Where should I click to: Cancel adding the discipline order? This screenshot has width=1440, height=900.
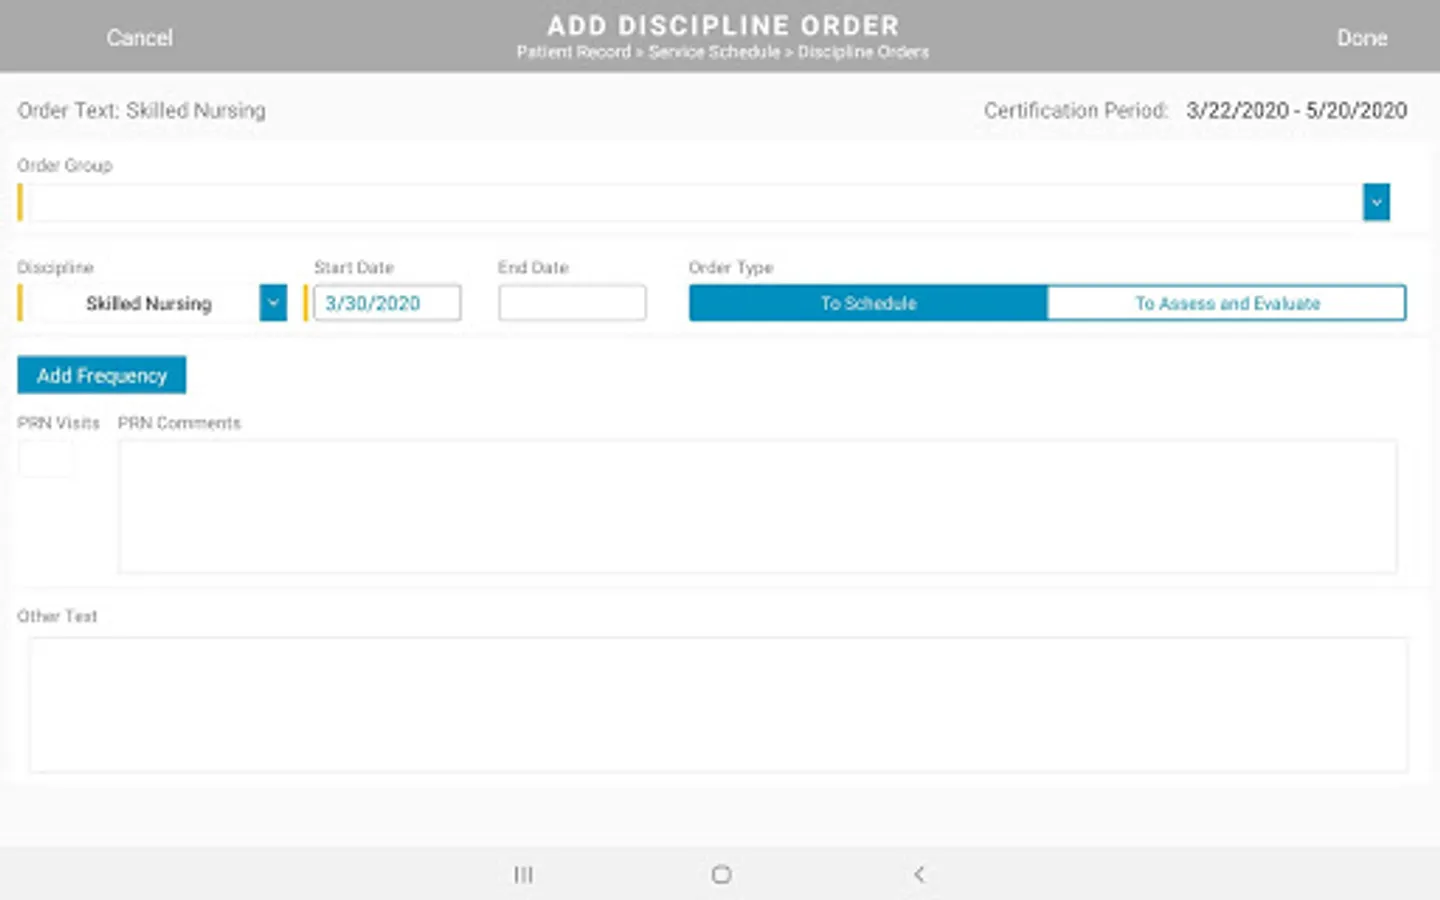(x=139, y=38)
